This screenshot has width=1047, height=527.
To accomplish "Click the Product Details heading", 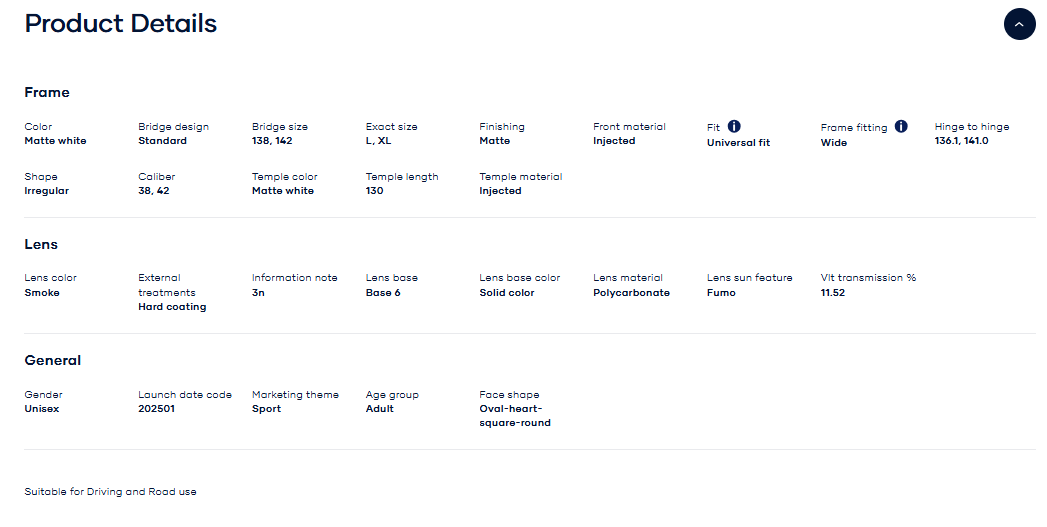I will point(121,24).
